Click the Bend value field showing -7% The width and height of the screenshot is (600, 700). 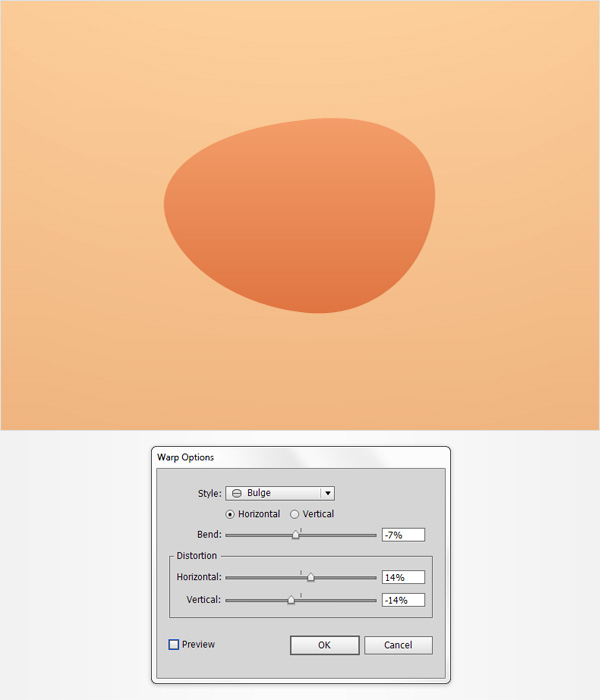click(x=402, y=535)
